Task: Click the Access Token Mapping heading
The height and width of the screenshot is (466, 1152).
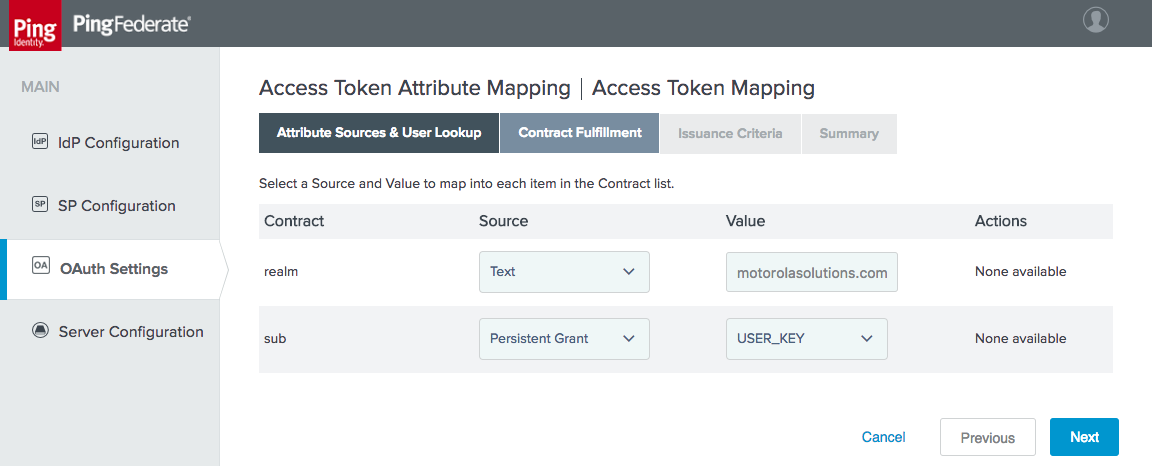Action: coord(703,88)
